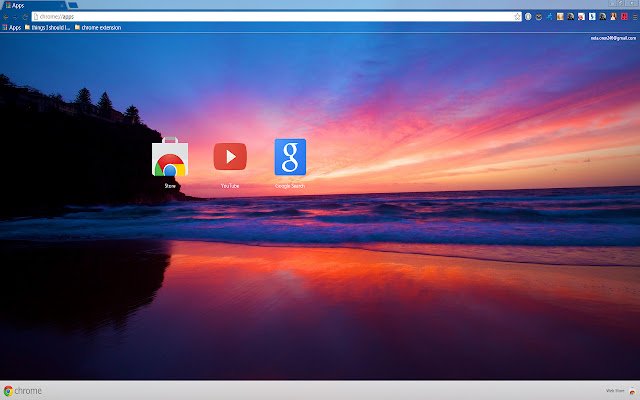640x400 pixels.
Task: Open the 'chrome extension' bookmark folder
Action: click(x=98, y=28)
